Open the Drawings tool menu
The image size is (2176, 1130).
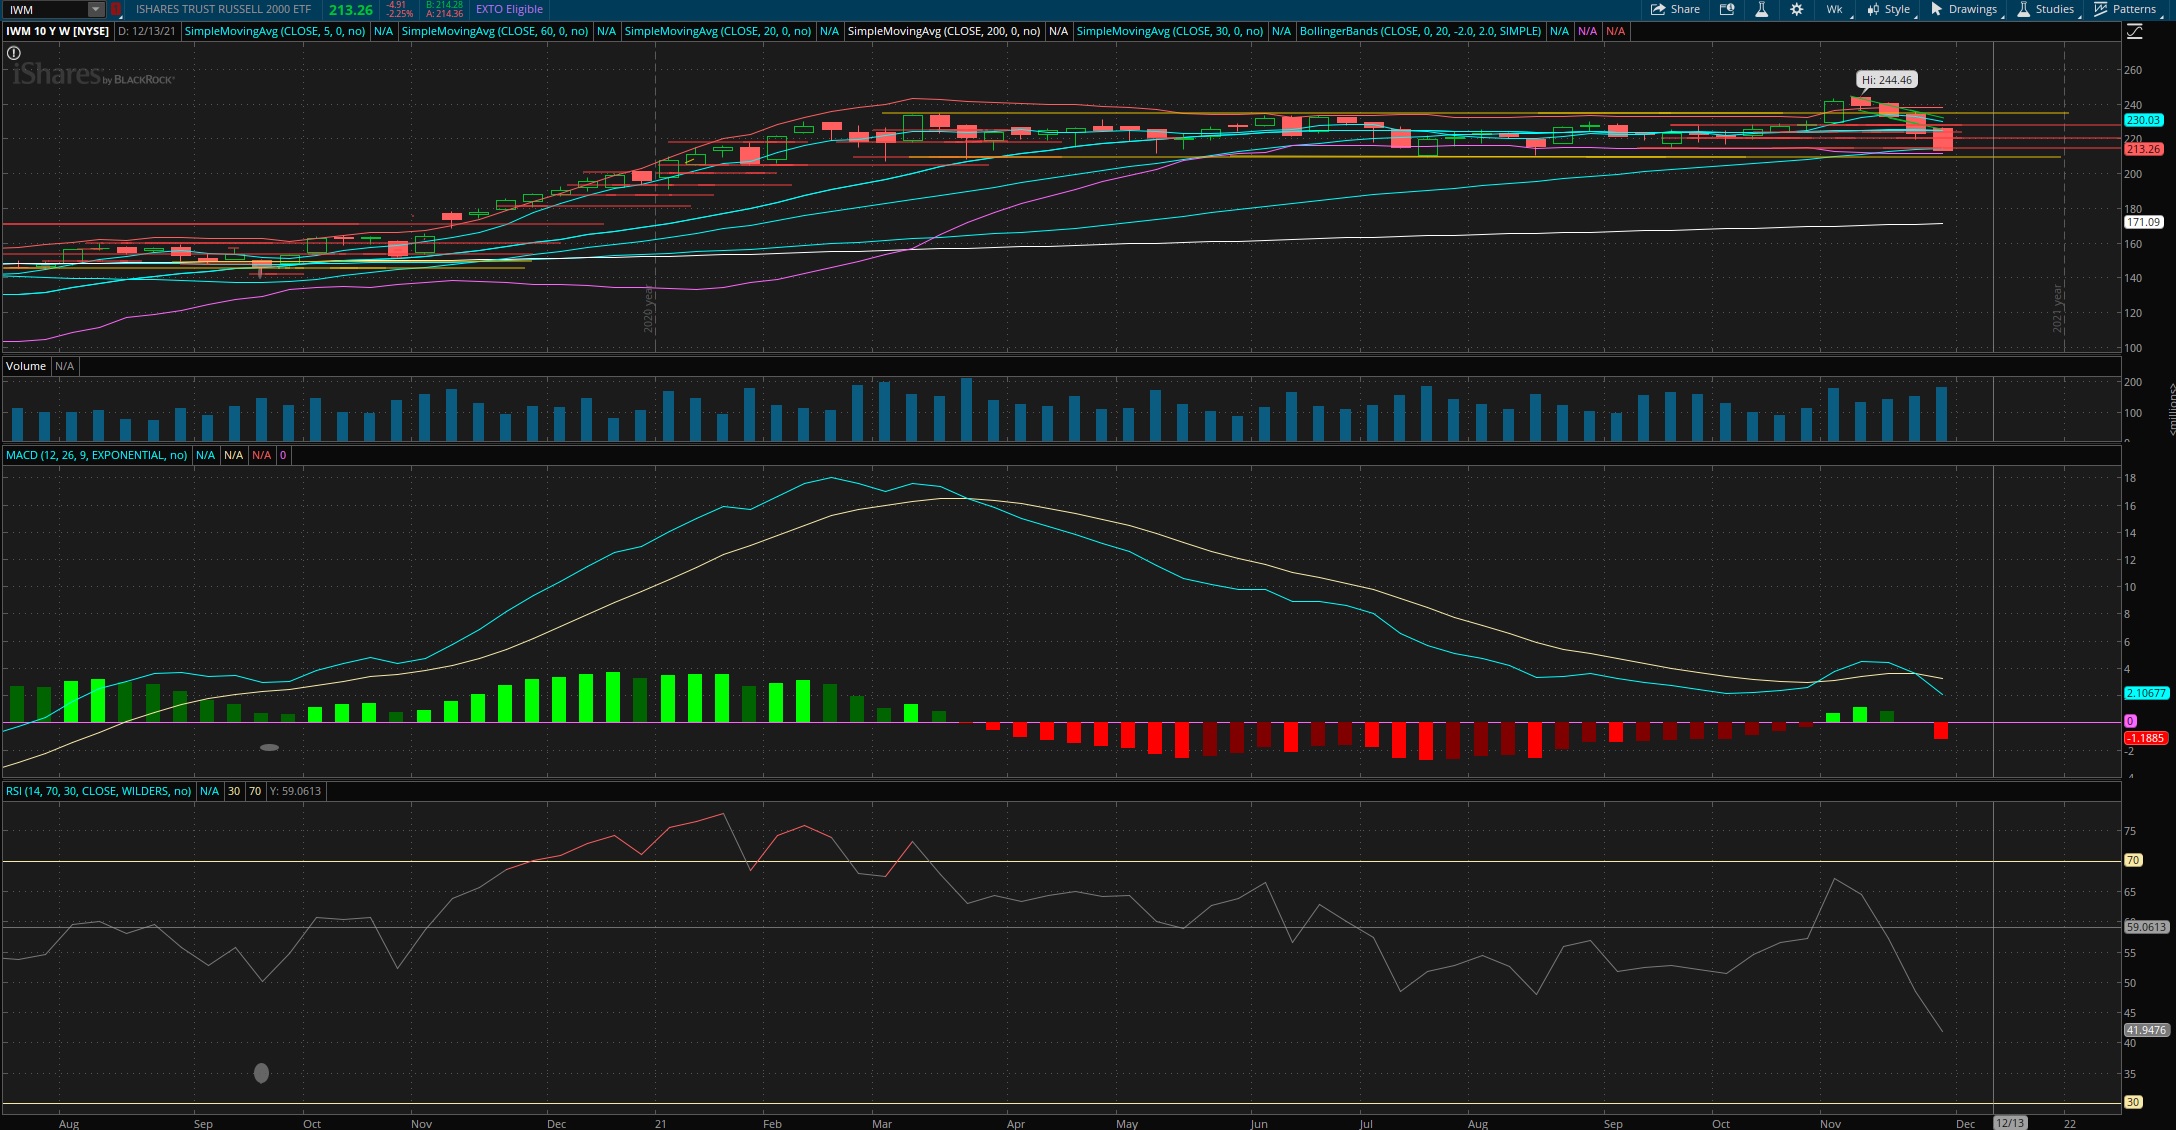[x=1963, y=9]
